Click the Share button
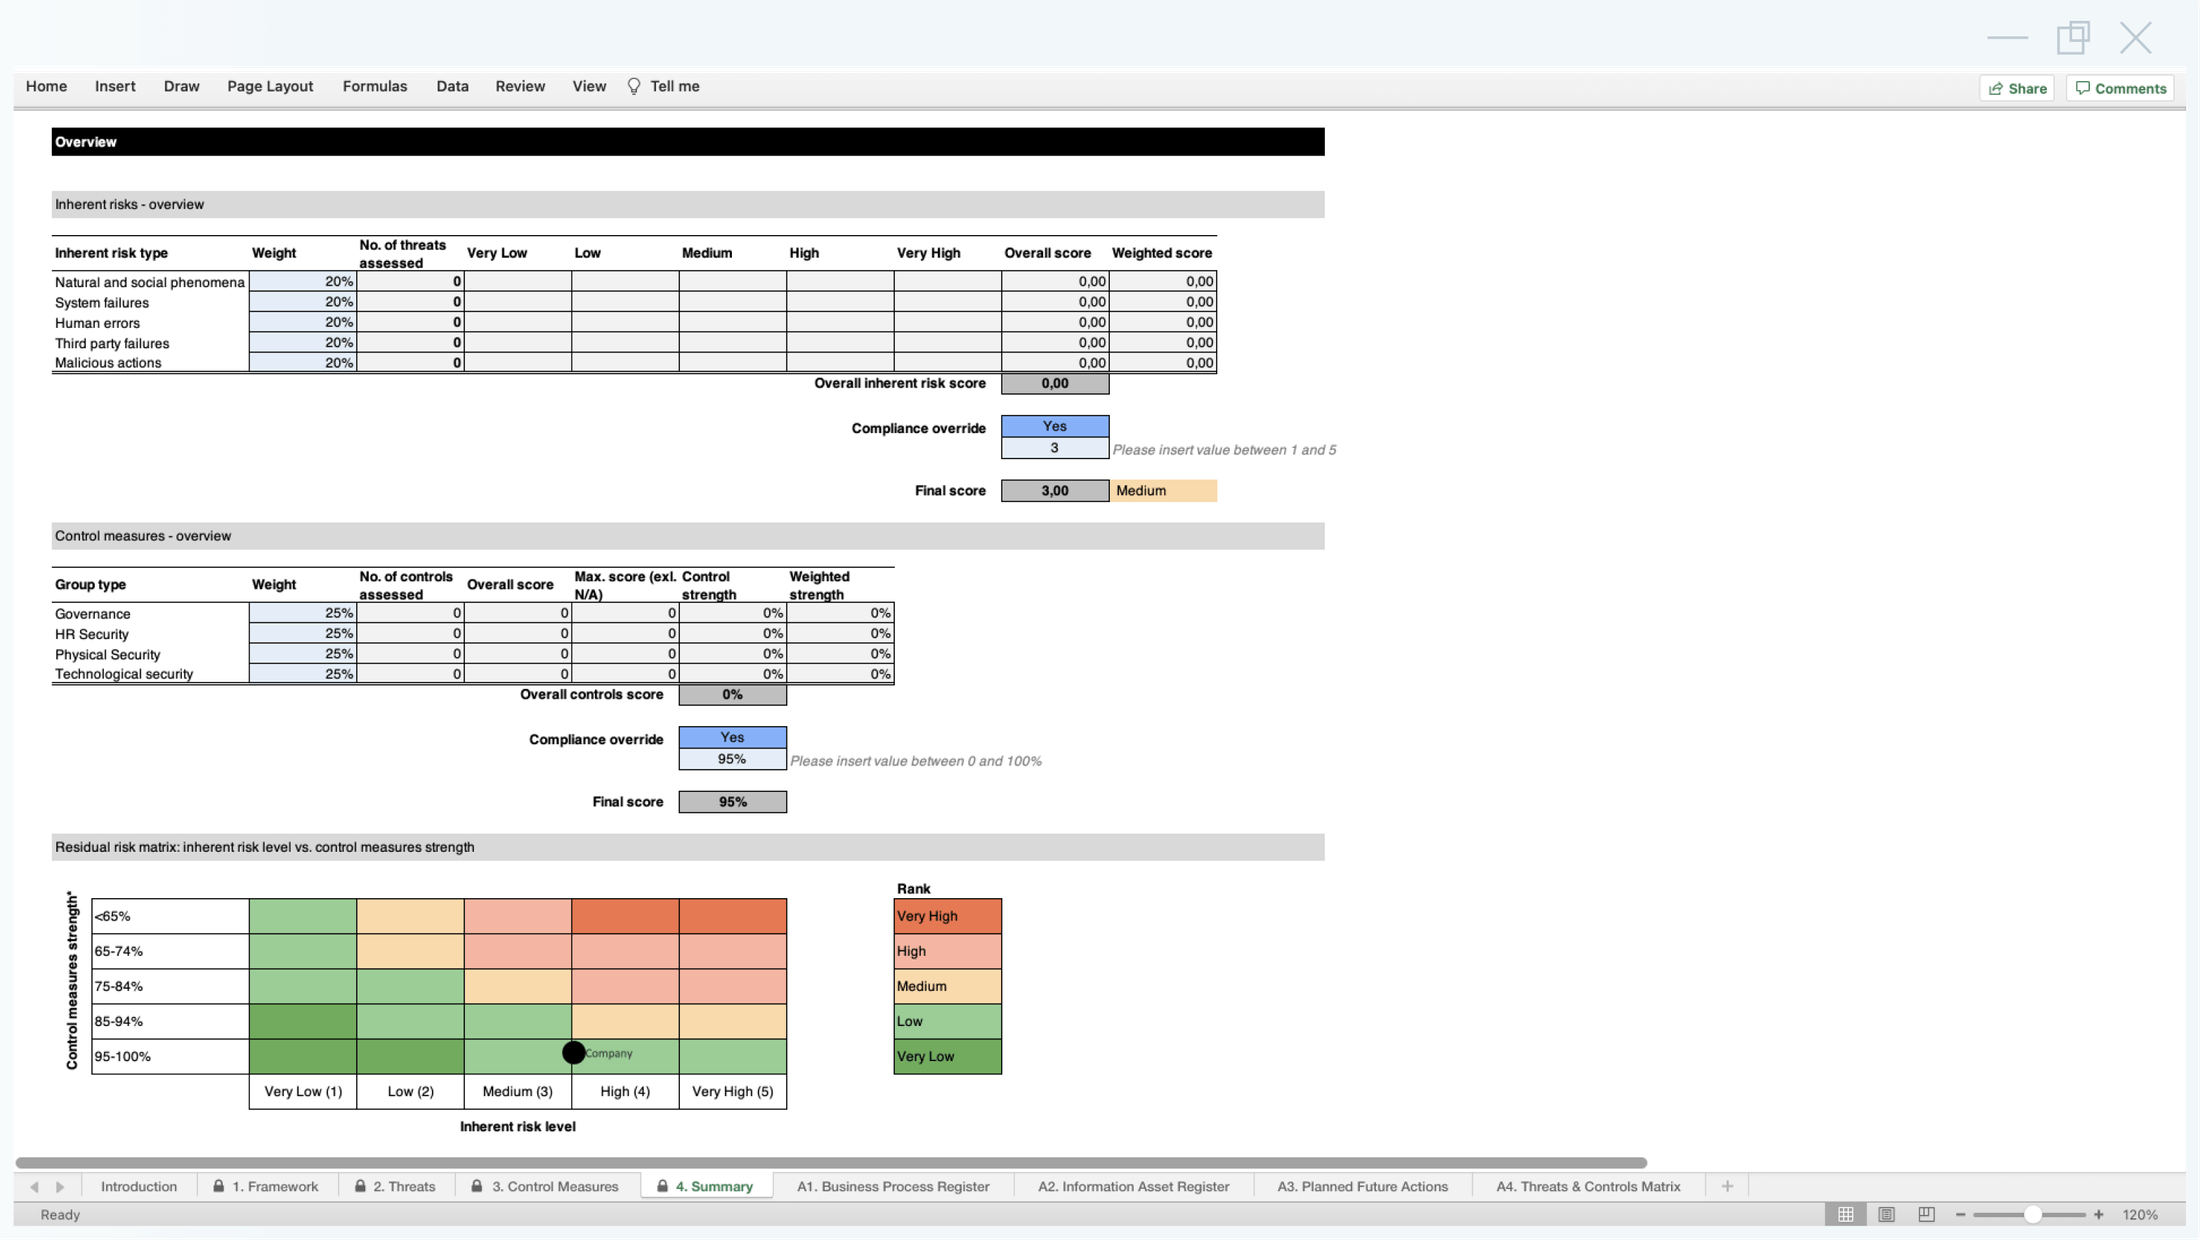 [x=2017, y=88]
